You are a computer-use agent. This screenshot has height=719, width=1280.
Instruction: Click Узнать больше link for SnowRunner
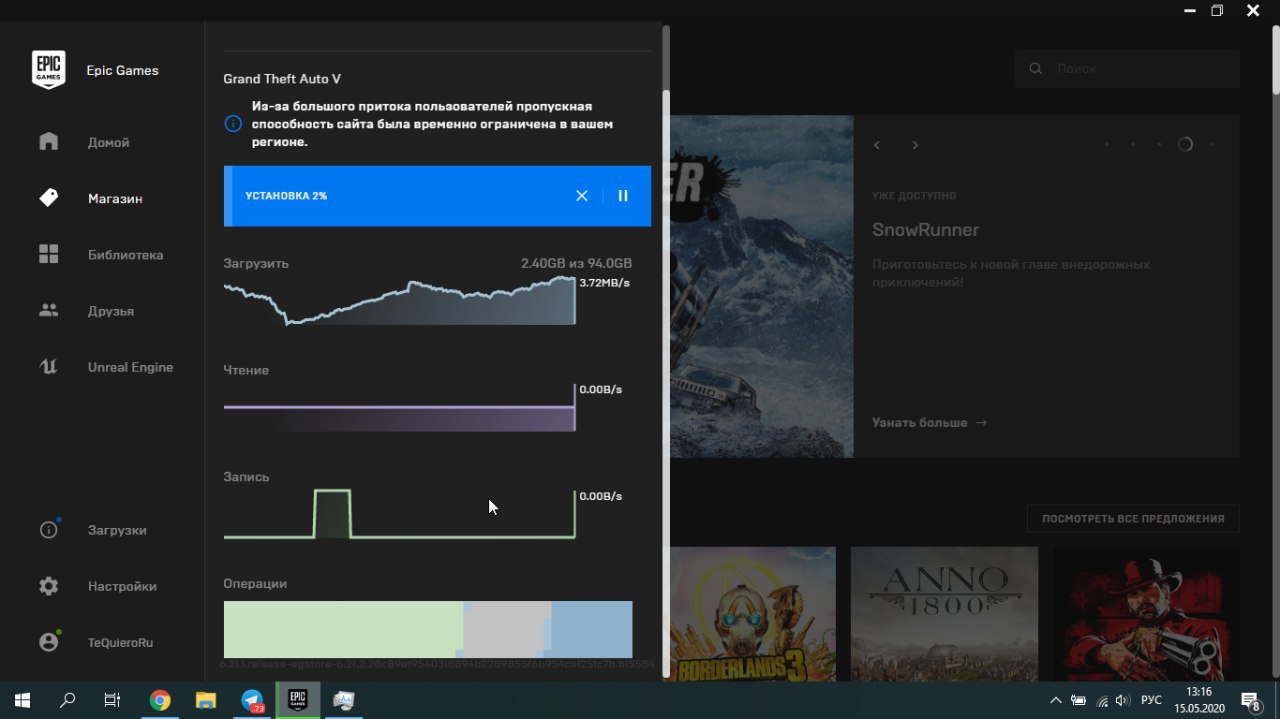(929, 422)
